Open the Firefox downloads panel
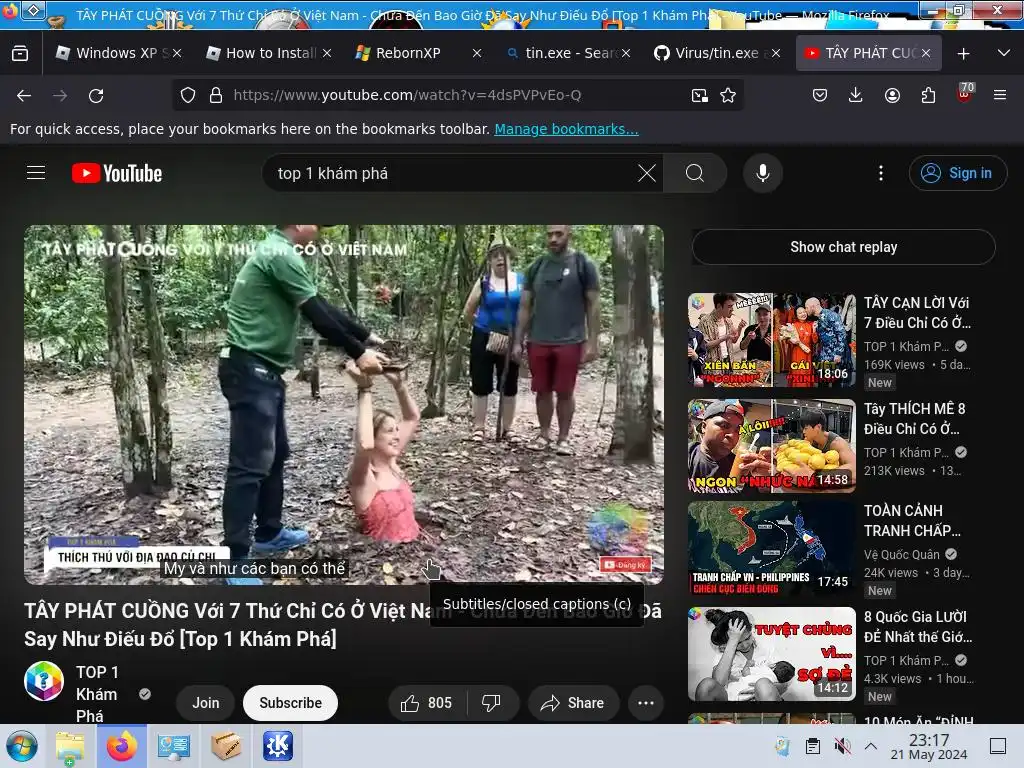The image size is (1024, 768). tap(856, 95)
